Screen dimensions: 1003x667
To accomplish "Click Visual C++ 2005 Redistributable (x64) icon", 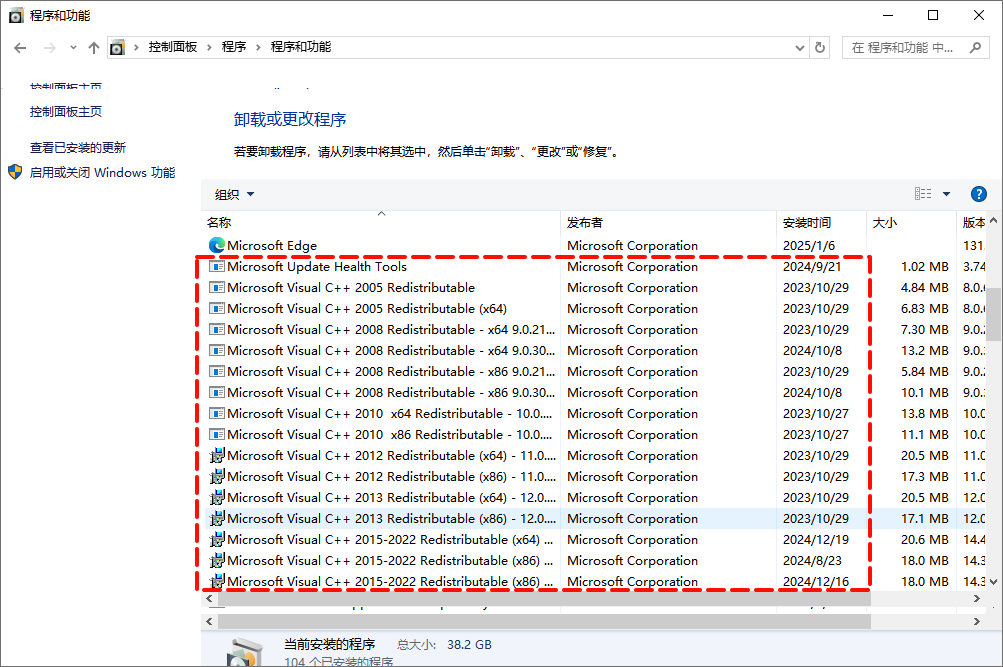I will tap(217, 308).
